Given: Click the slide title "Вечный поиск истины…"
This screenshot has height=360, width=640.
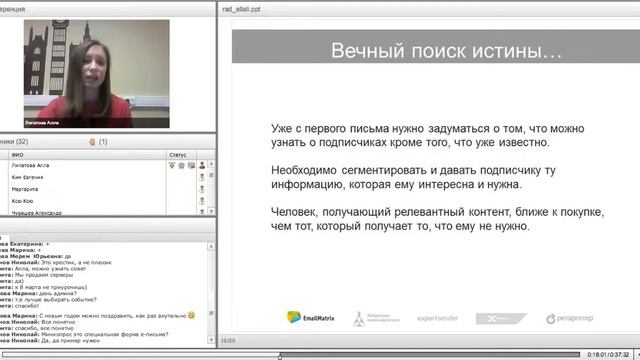Looking at the screenshot, I should (x=446, y=51).
